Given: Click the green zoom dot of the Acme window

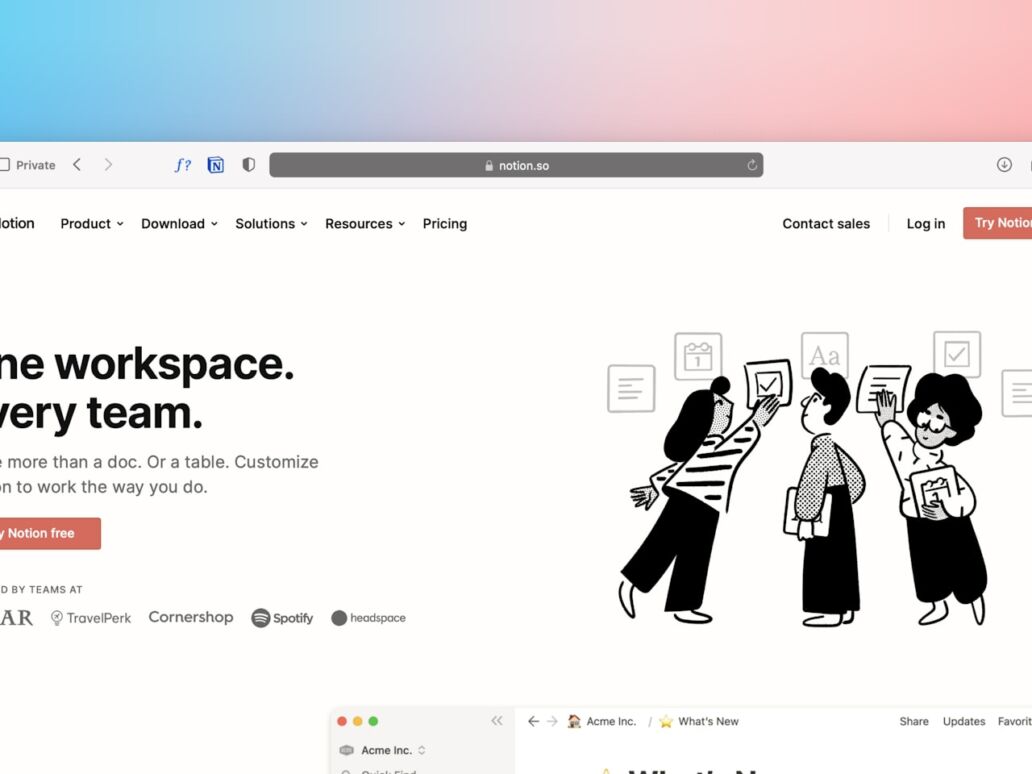Looking at the screenshot, I should 373,721.
